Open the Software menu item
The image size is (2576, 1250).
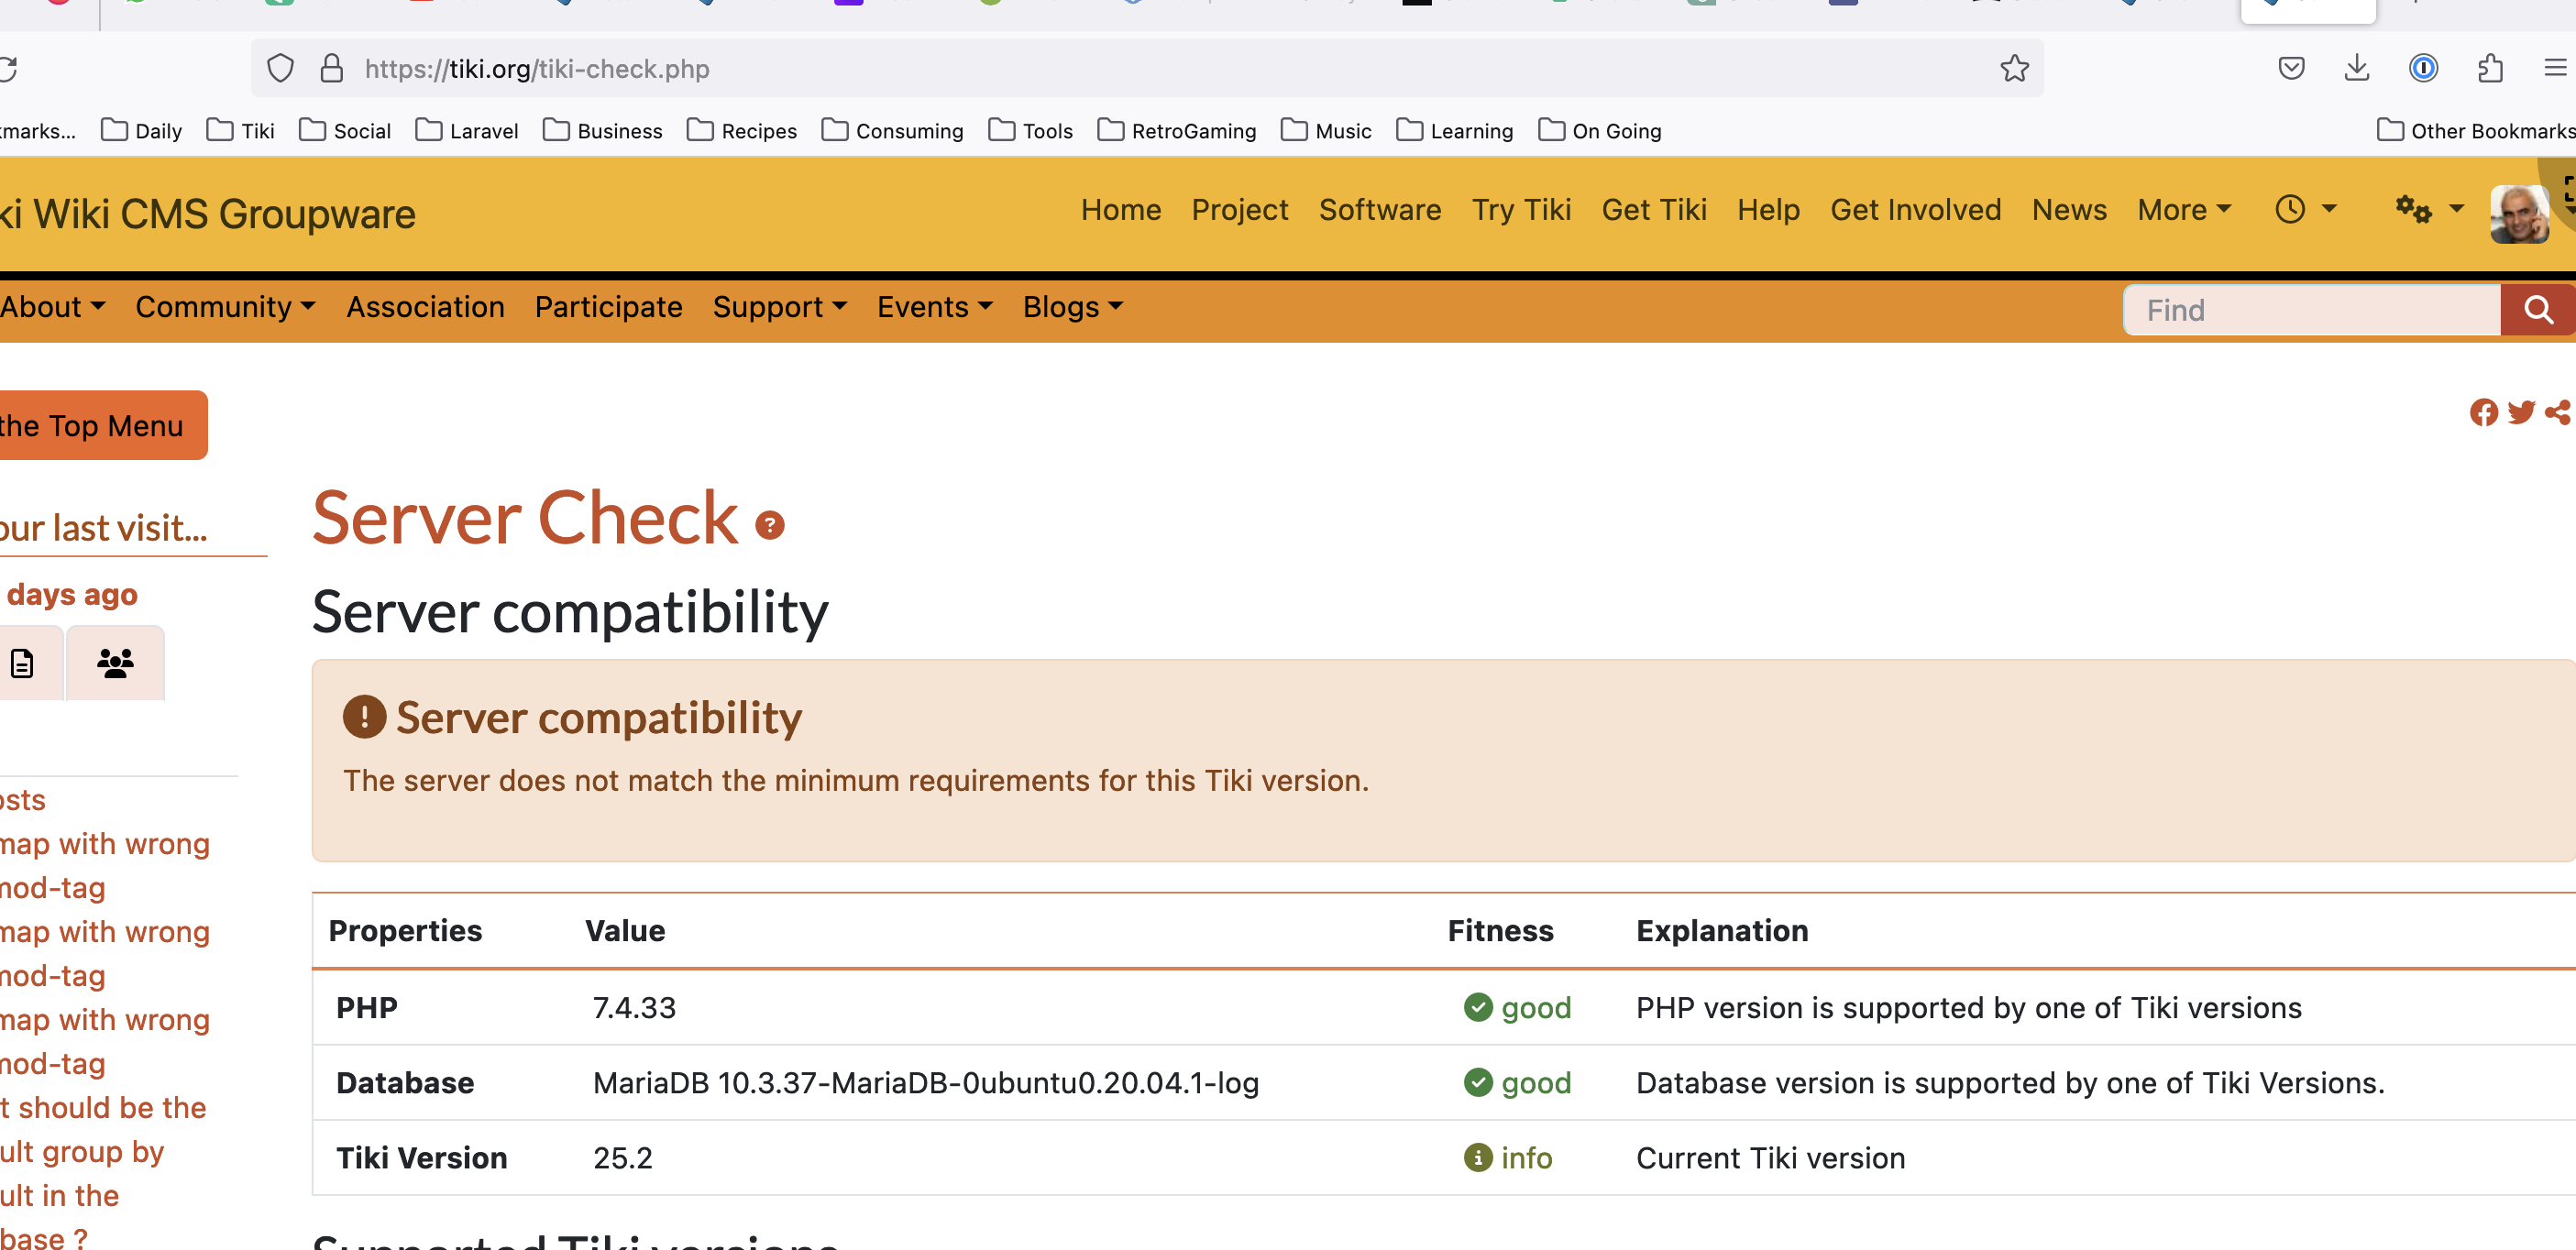pyautogui.click(x=1380, y=210)
